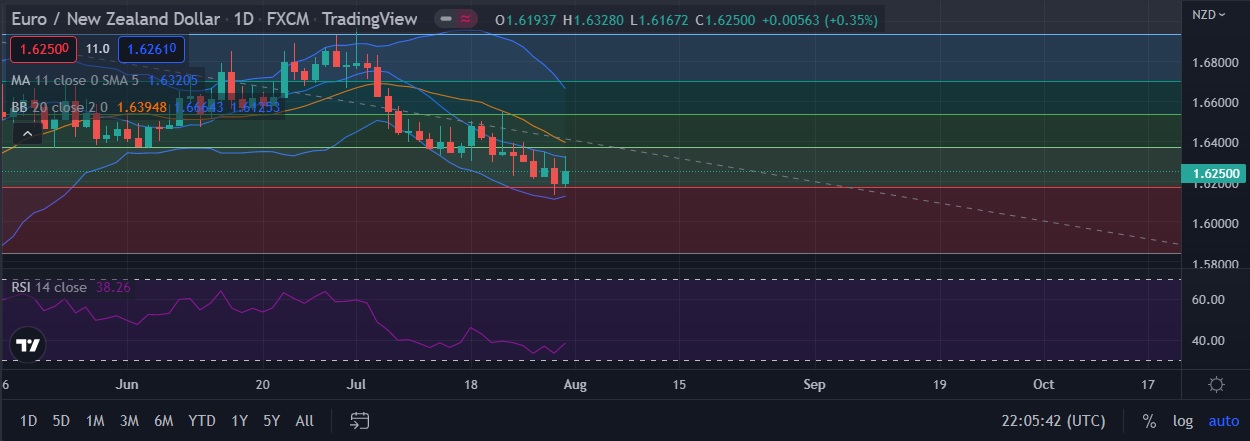Select the 5D time range
The width and height of the screenshot is (1250, 441).
(x=61, y=421)
